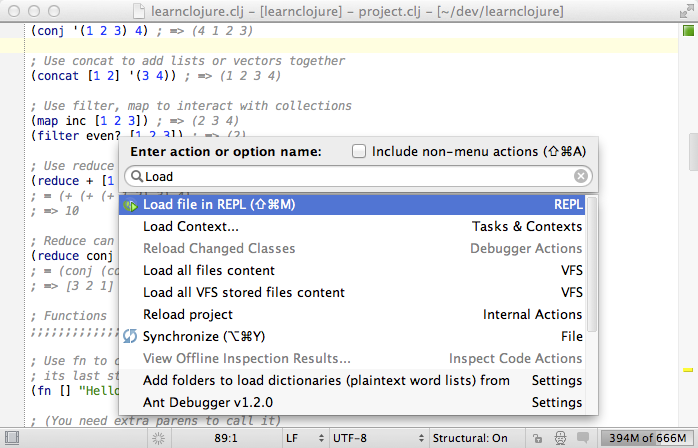698x448 pixels.
Task: Click the 'Inspect Code Actions' group label
Action: tap(515, 358)
